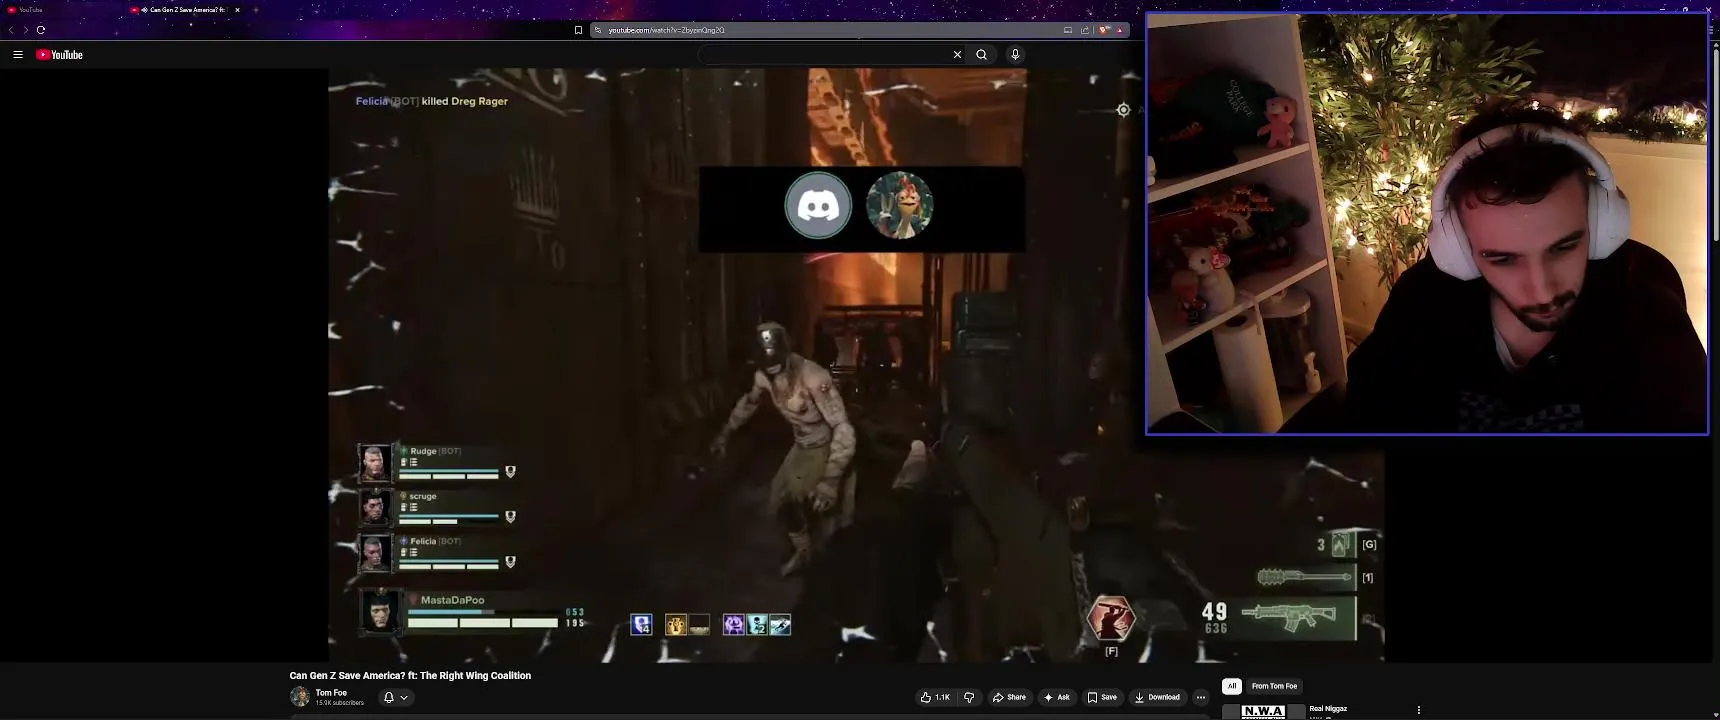Screen dimensions: 1720x720
Task: Click the Rudge [BOT] teammate portrait
Action: point(375,462)
